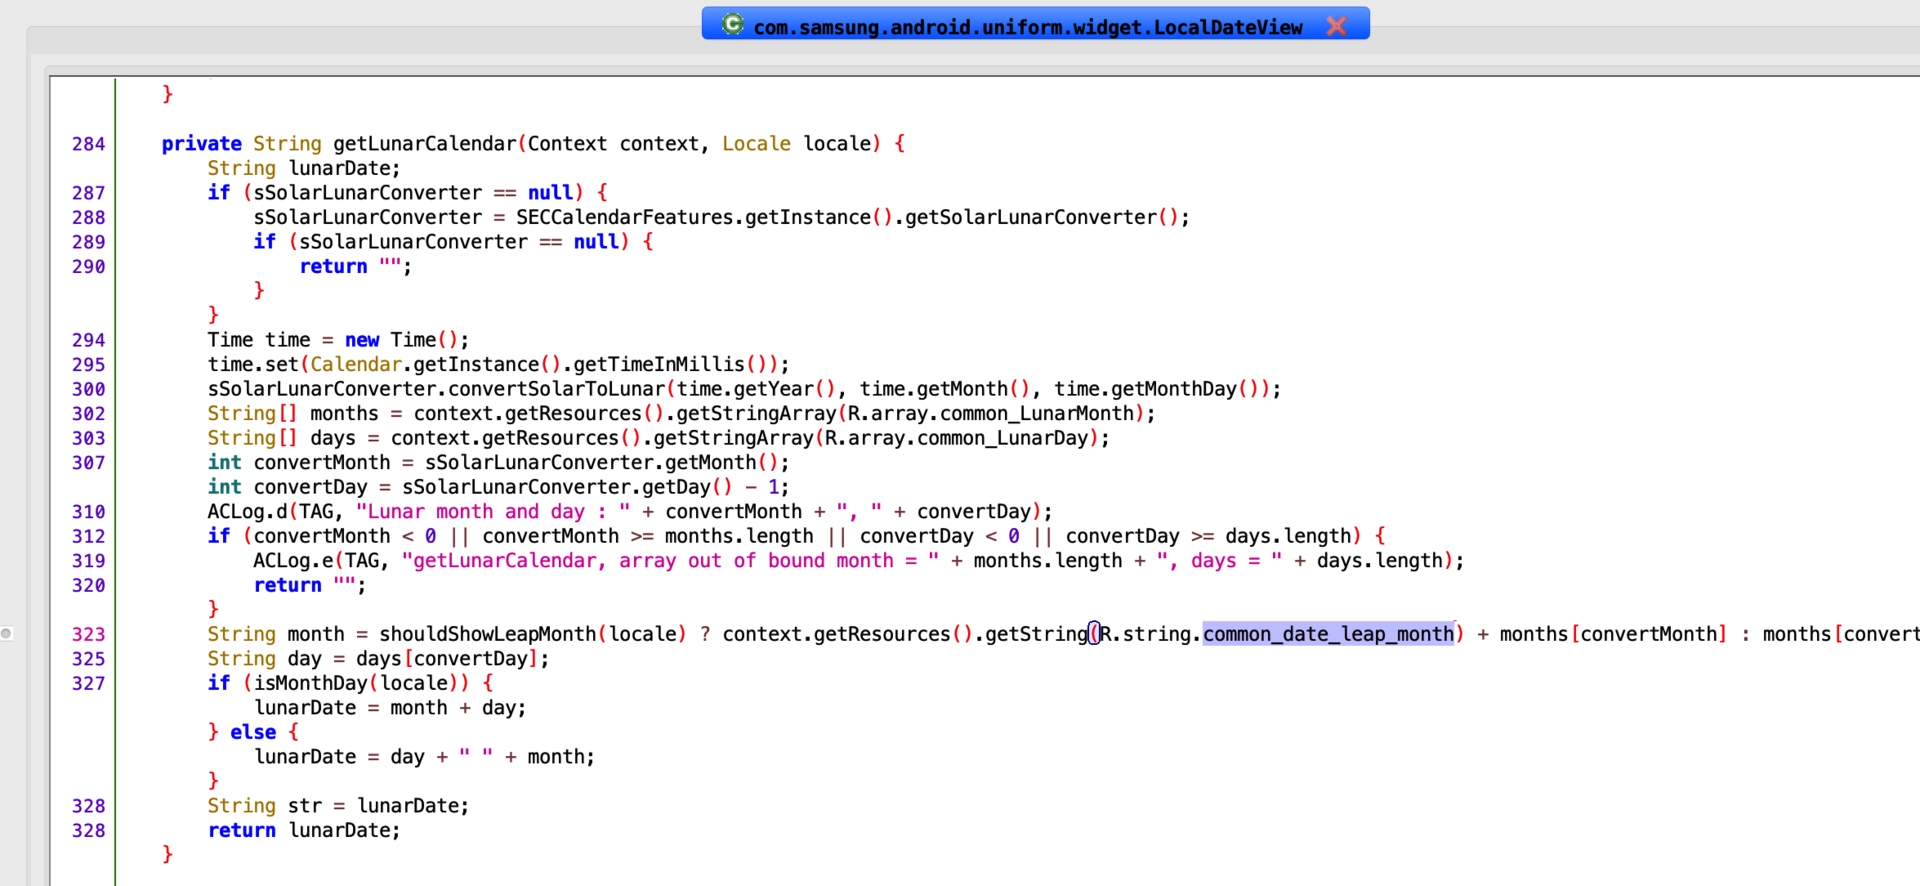Click the highlighted common_date_leap_month identifier
Screen dimensions: 1920x886
coord(1328,634)
